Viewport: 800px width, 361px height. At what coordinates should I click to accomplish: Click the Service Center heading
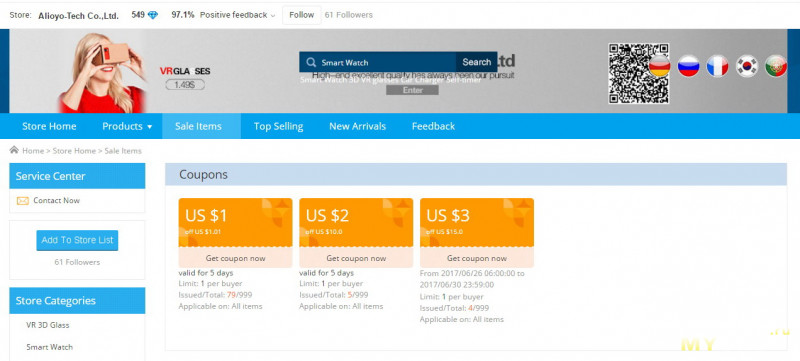point(51,176)
